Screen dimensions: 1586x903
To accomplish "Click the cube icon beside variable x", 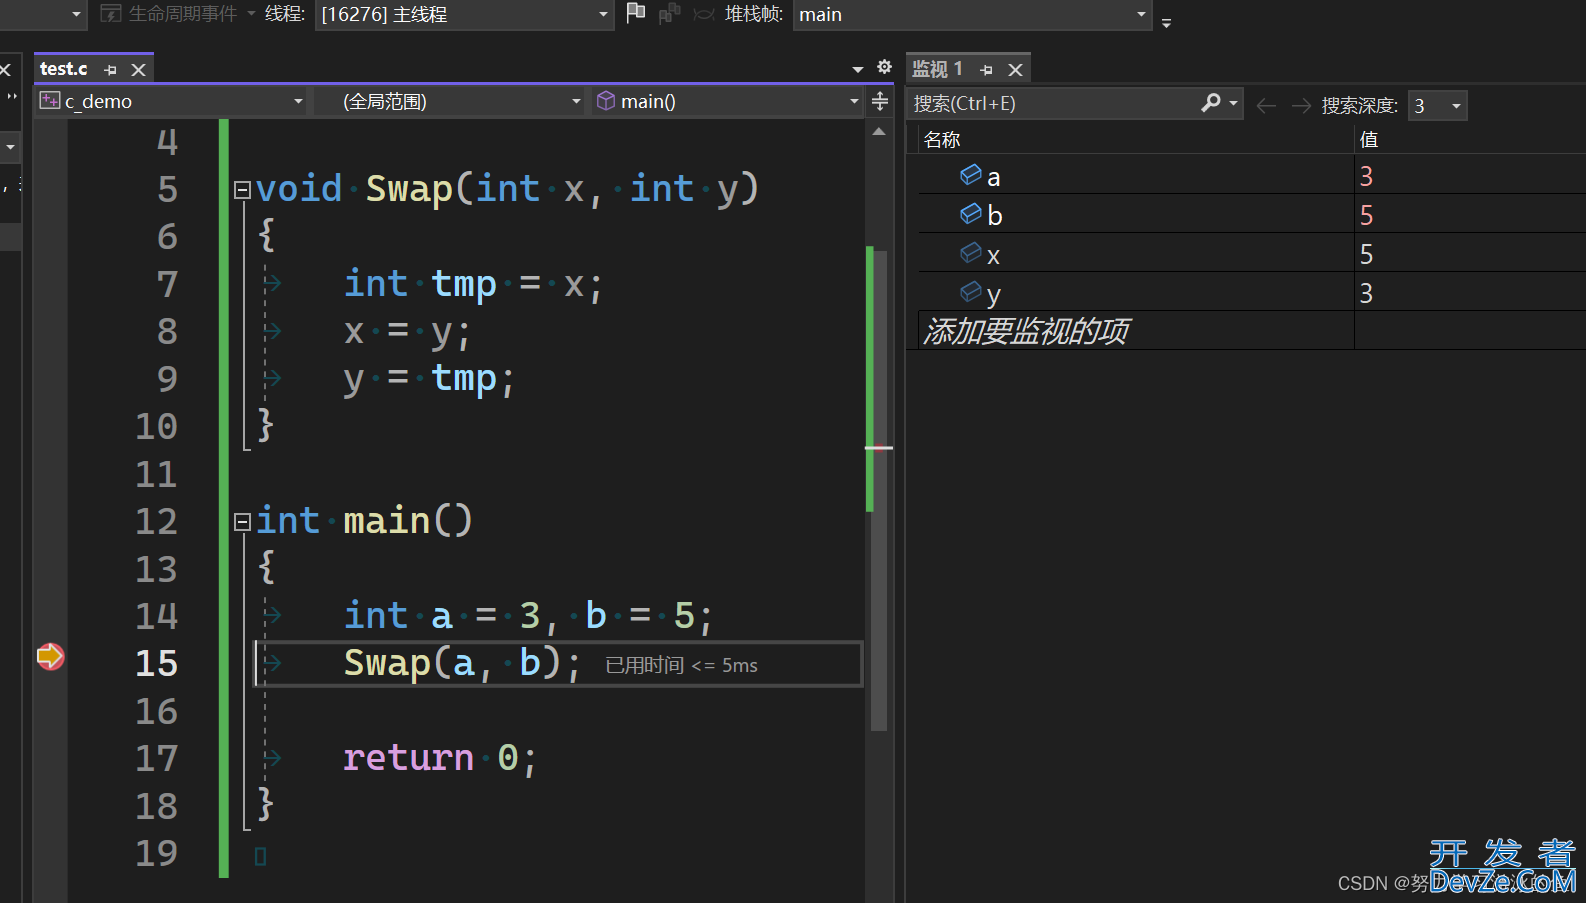I will point(970,253).
